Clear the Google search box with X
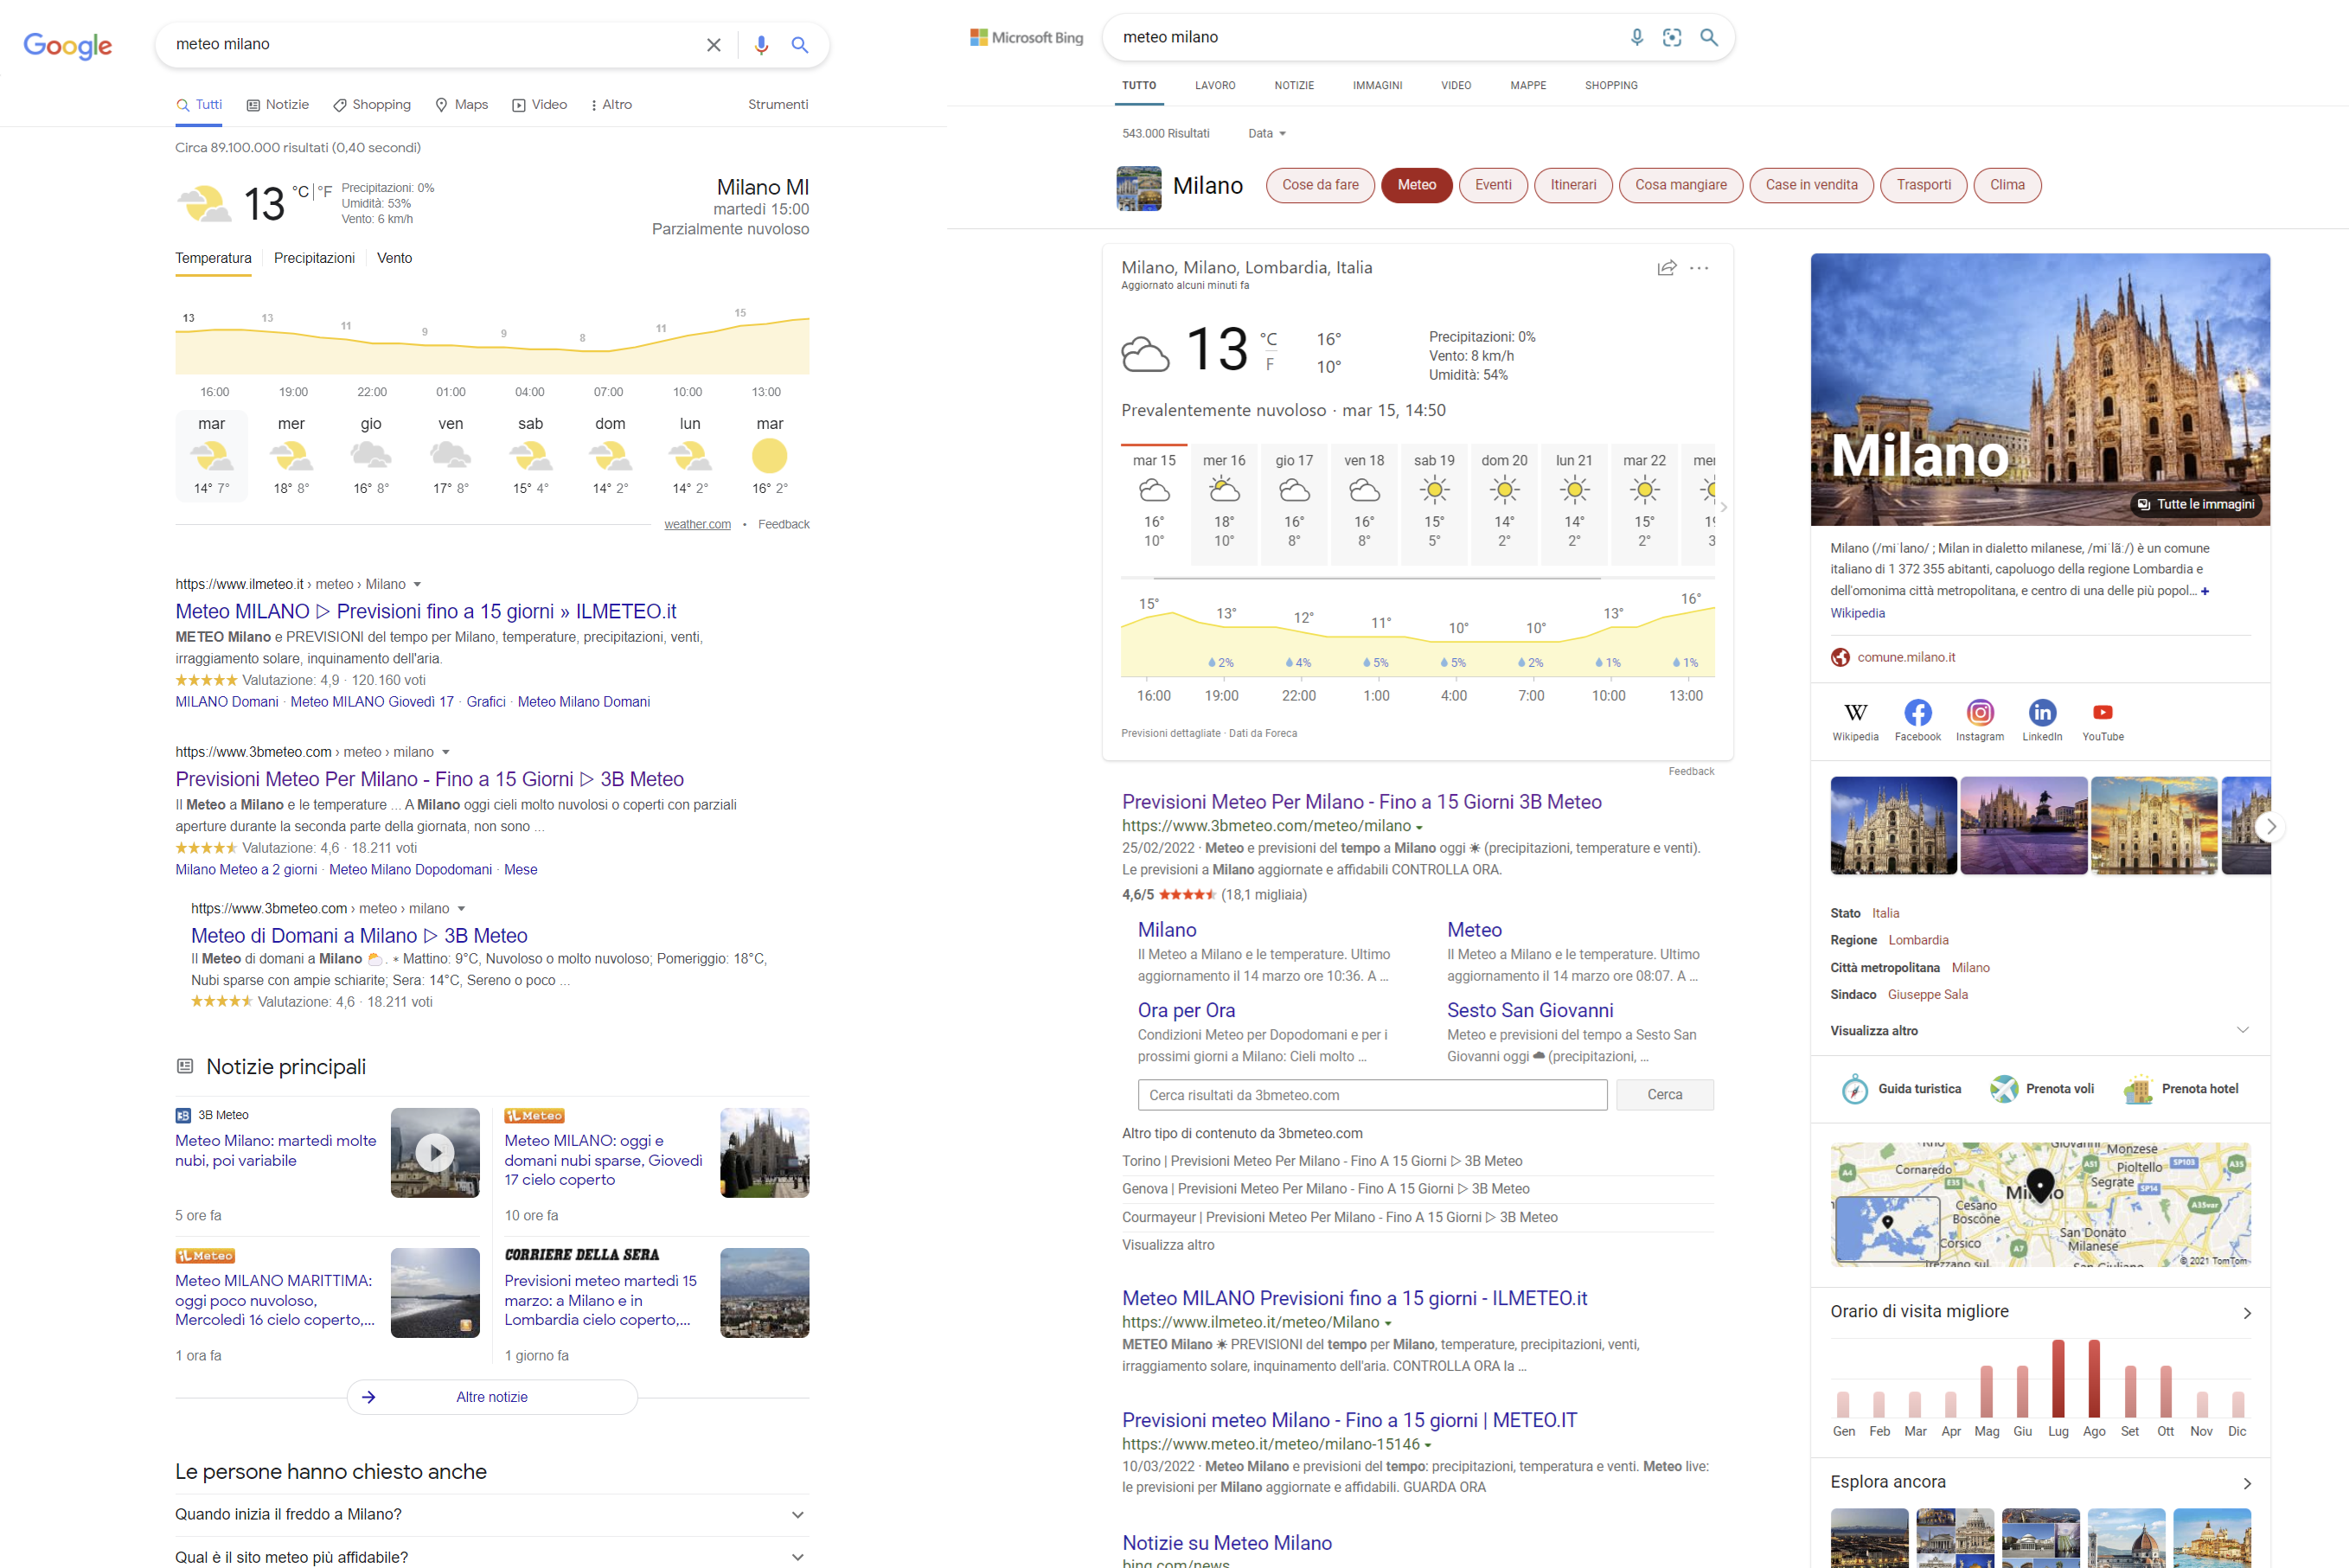Image resolution: width=2349 pixels, height=1568 pixels. pyautogui.click(x=713, y=45)
